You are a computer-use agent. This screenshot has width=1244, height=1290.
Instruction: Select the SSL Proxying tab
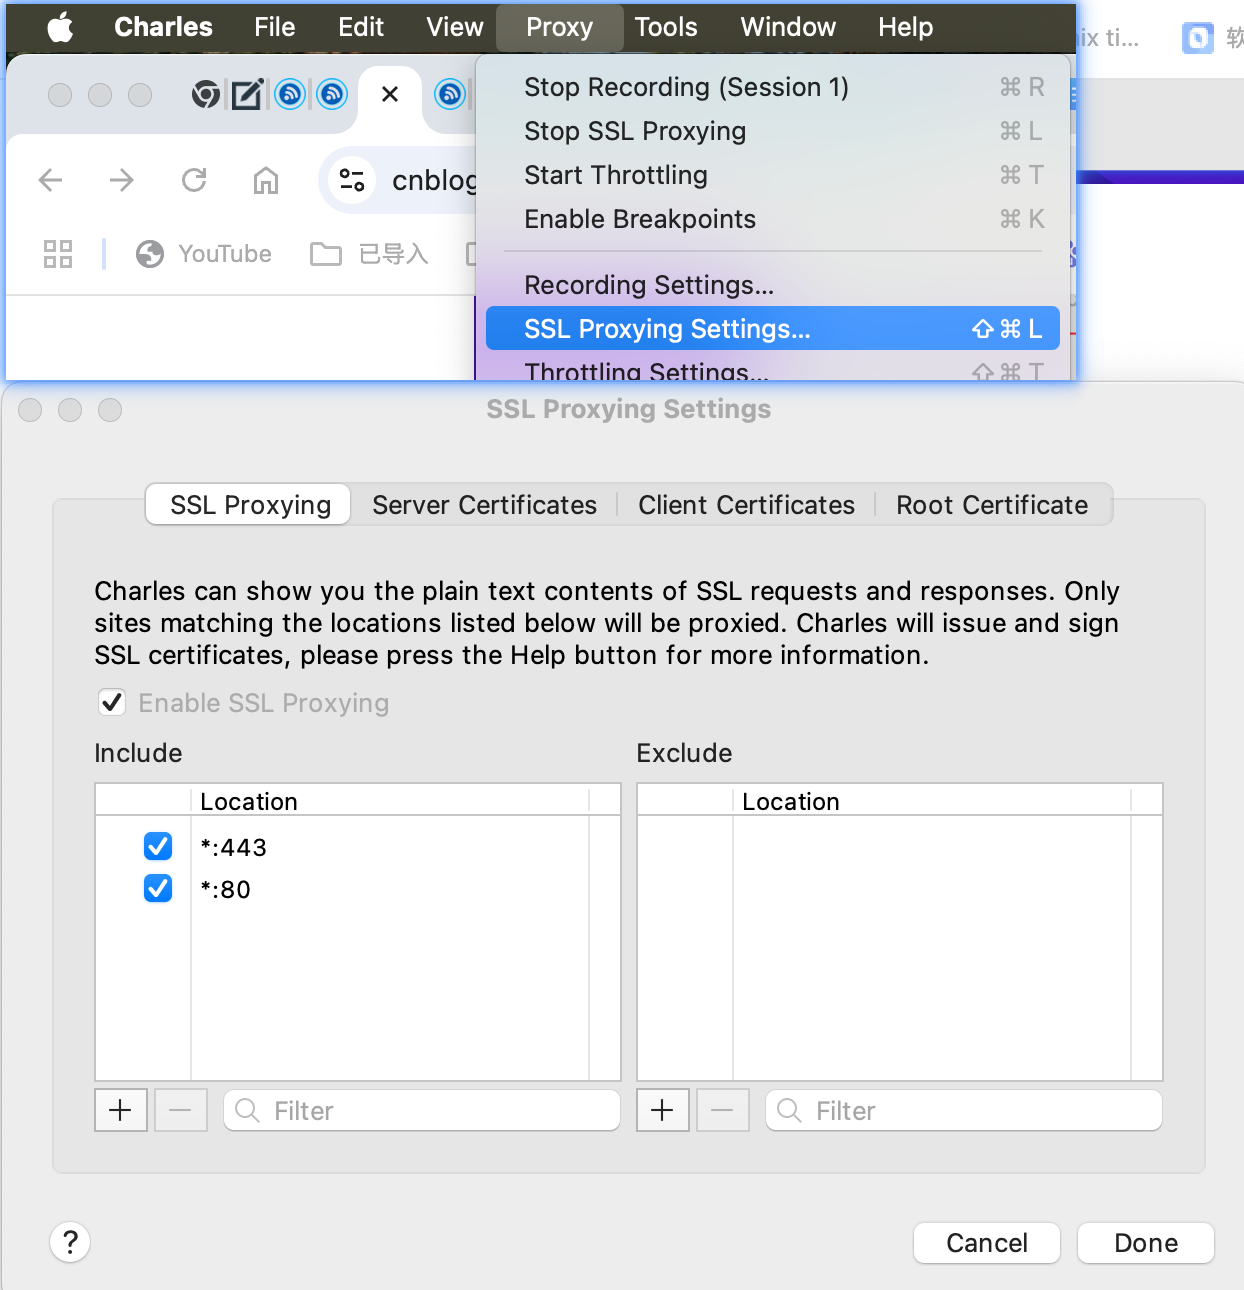(x=249, y=505)
